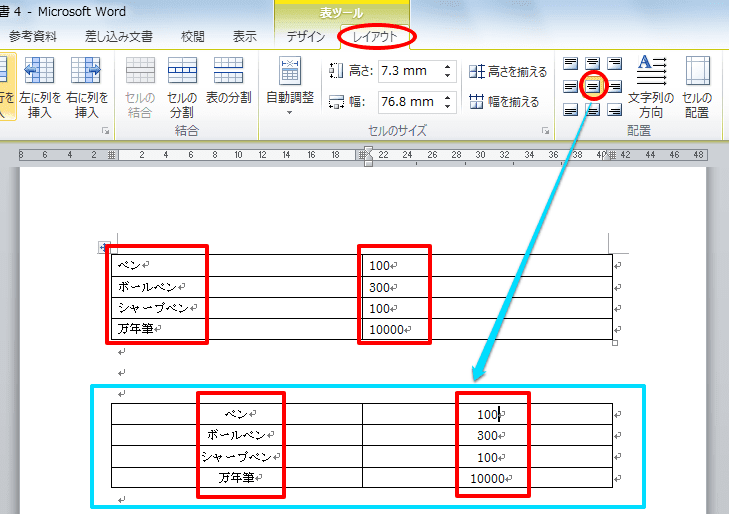This screenshot has height=514, width=729.
Task: Open the 参考資料 tab
Action: pos(33,37)
